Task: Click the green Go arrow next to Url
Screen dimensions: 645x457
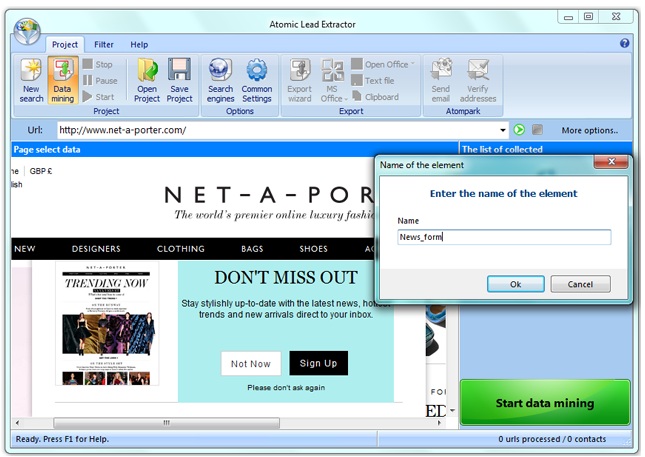Action: click(519, 130)
